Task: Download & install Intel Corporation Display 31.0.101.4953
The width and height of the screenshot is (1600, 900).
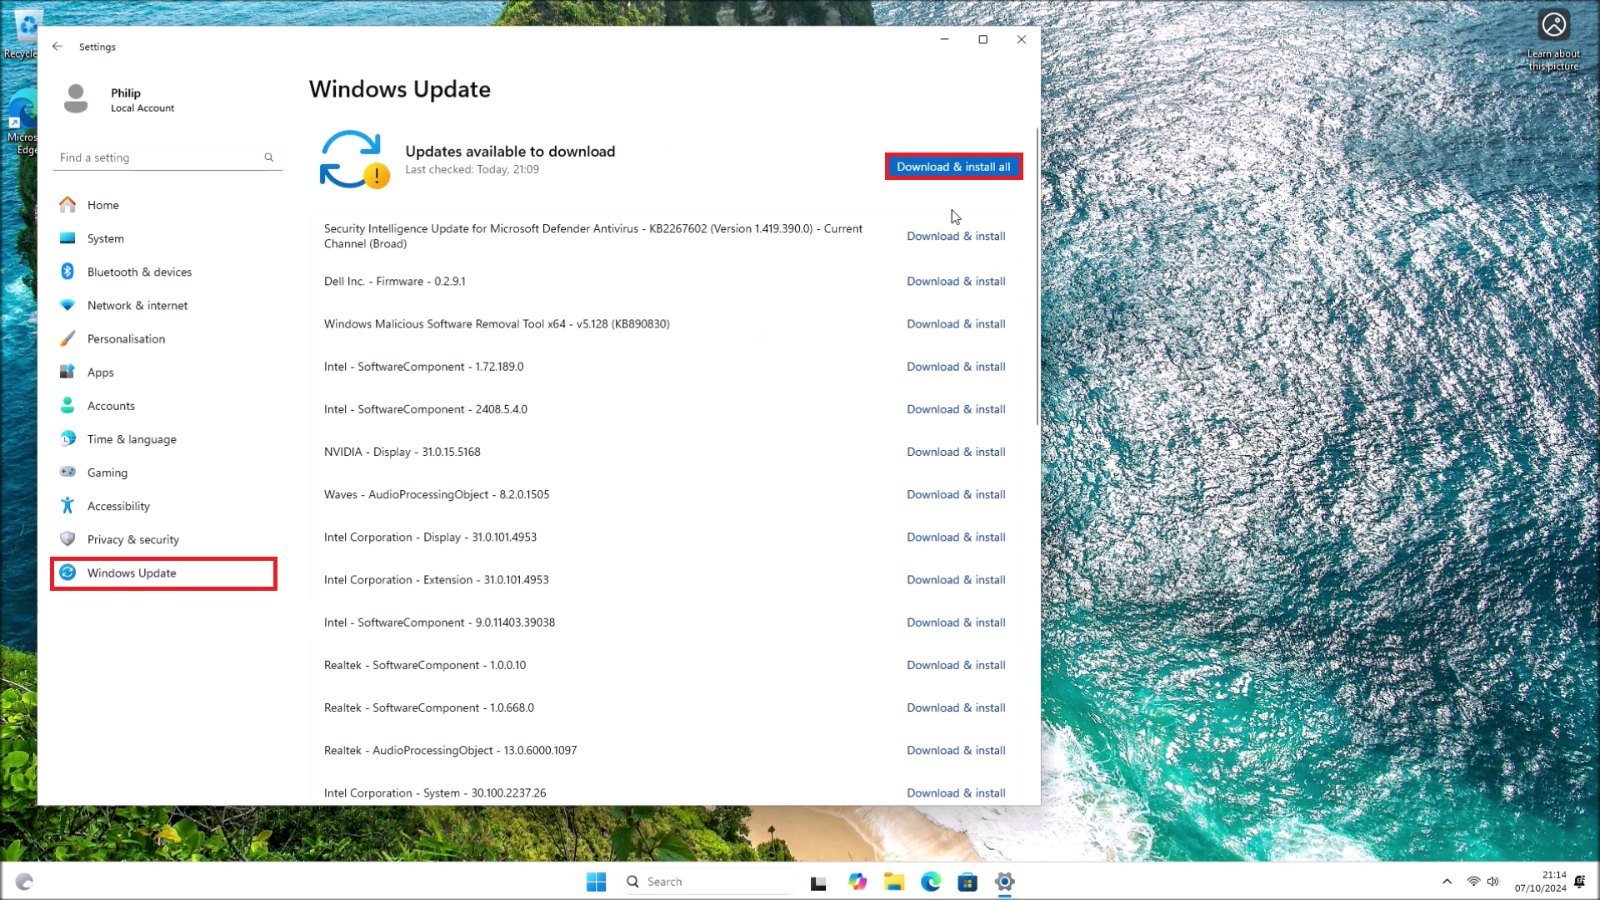Action: pyautogui.click(x=956, y=537)
